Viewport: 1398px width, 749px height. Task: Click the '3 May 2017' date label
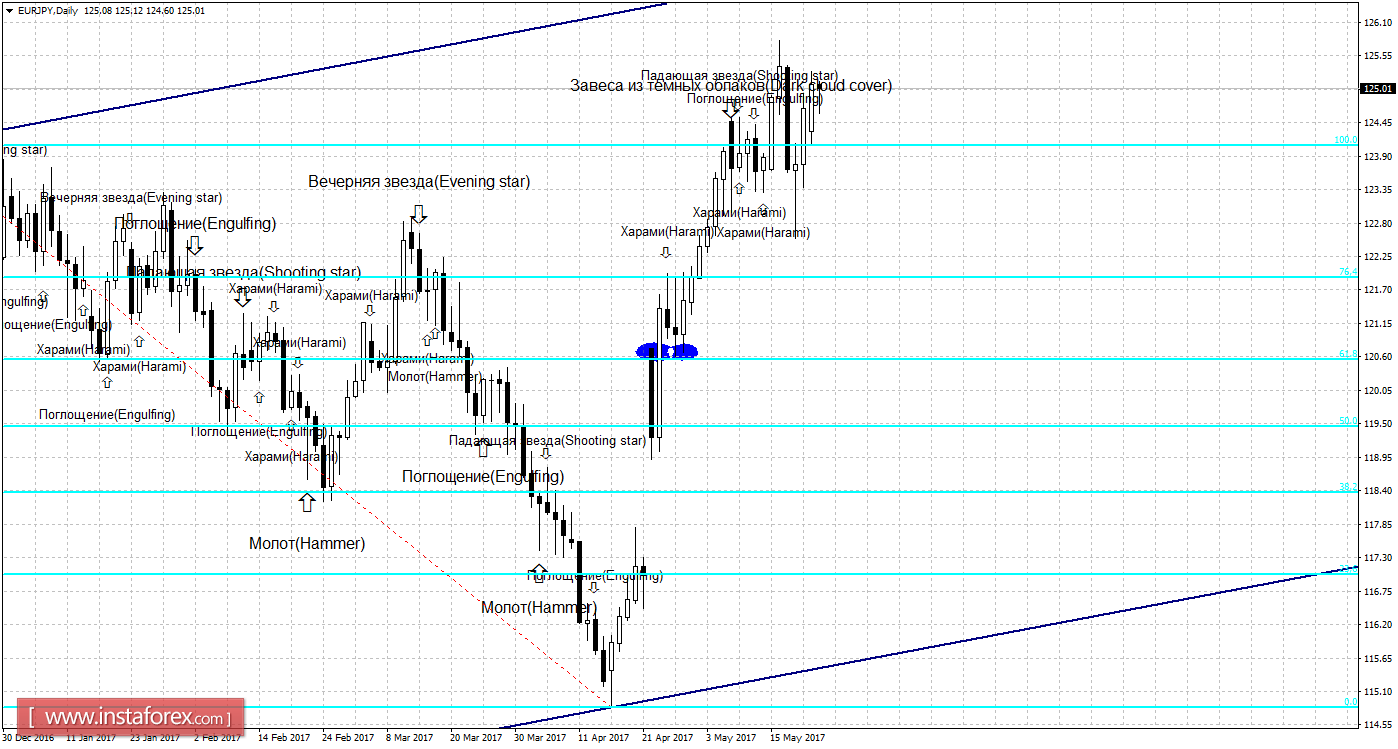tap(733, 738)
